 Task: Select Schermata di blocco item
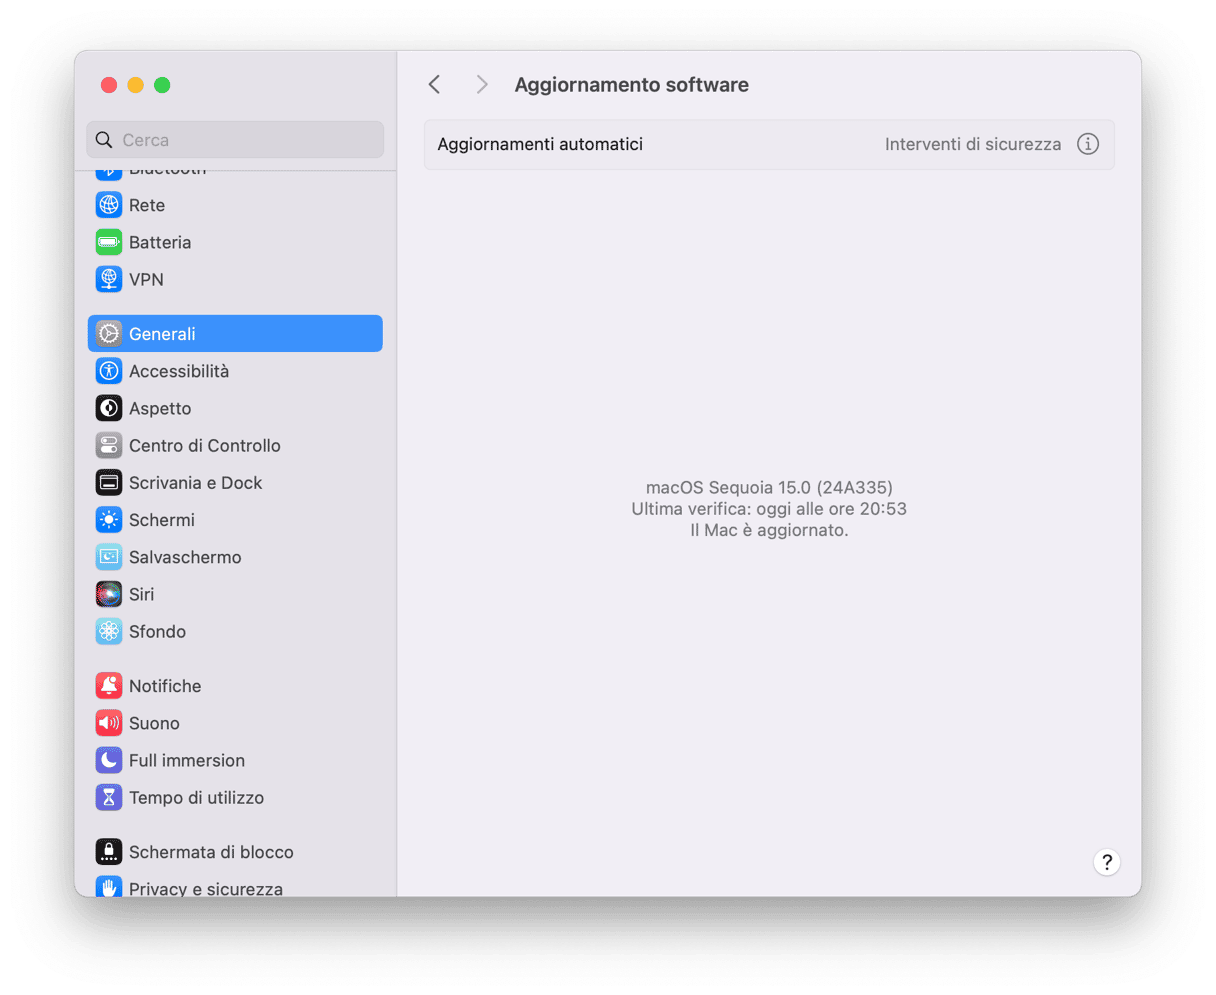[x=211, y=852]
